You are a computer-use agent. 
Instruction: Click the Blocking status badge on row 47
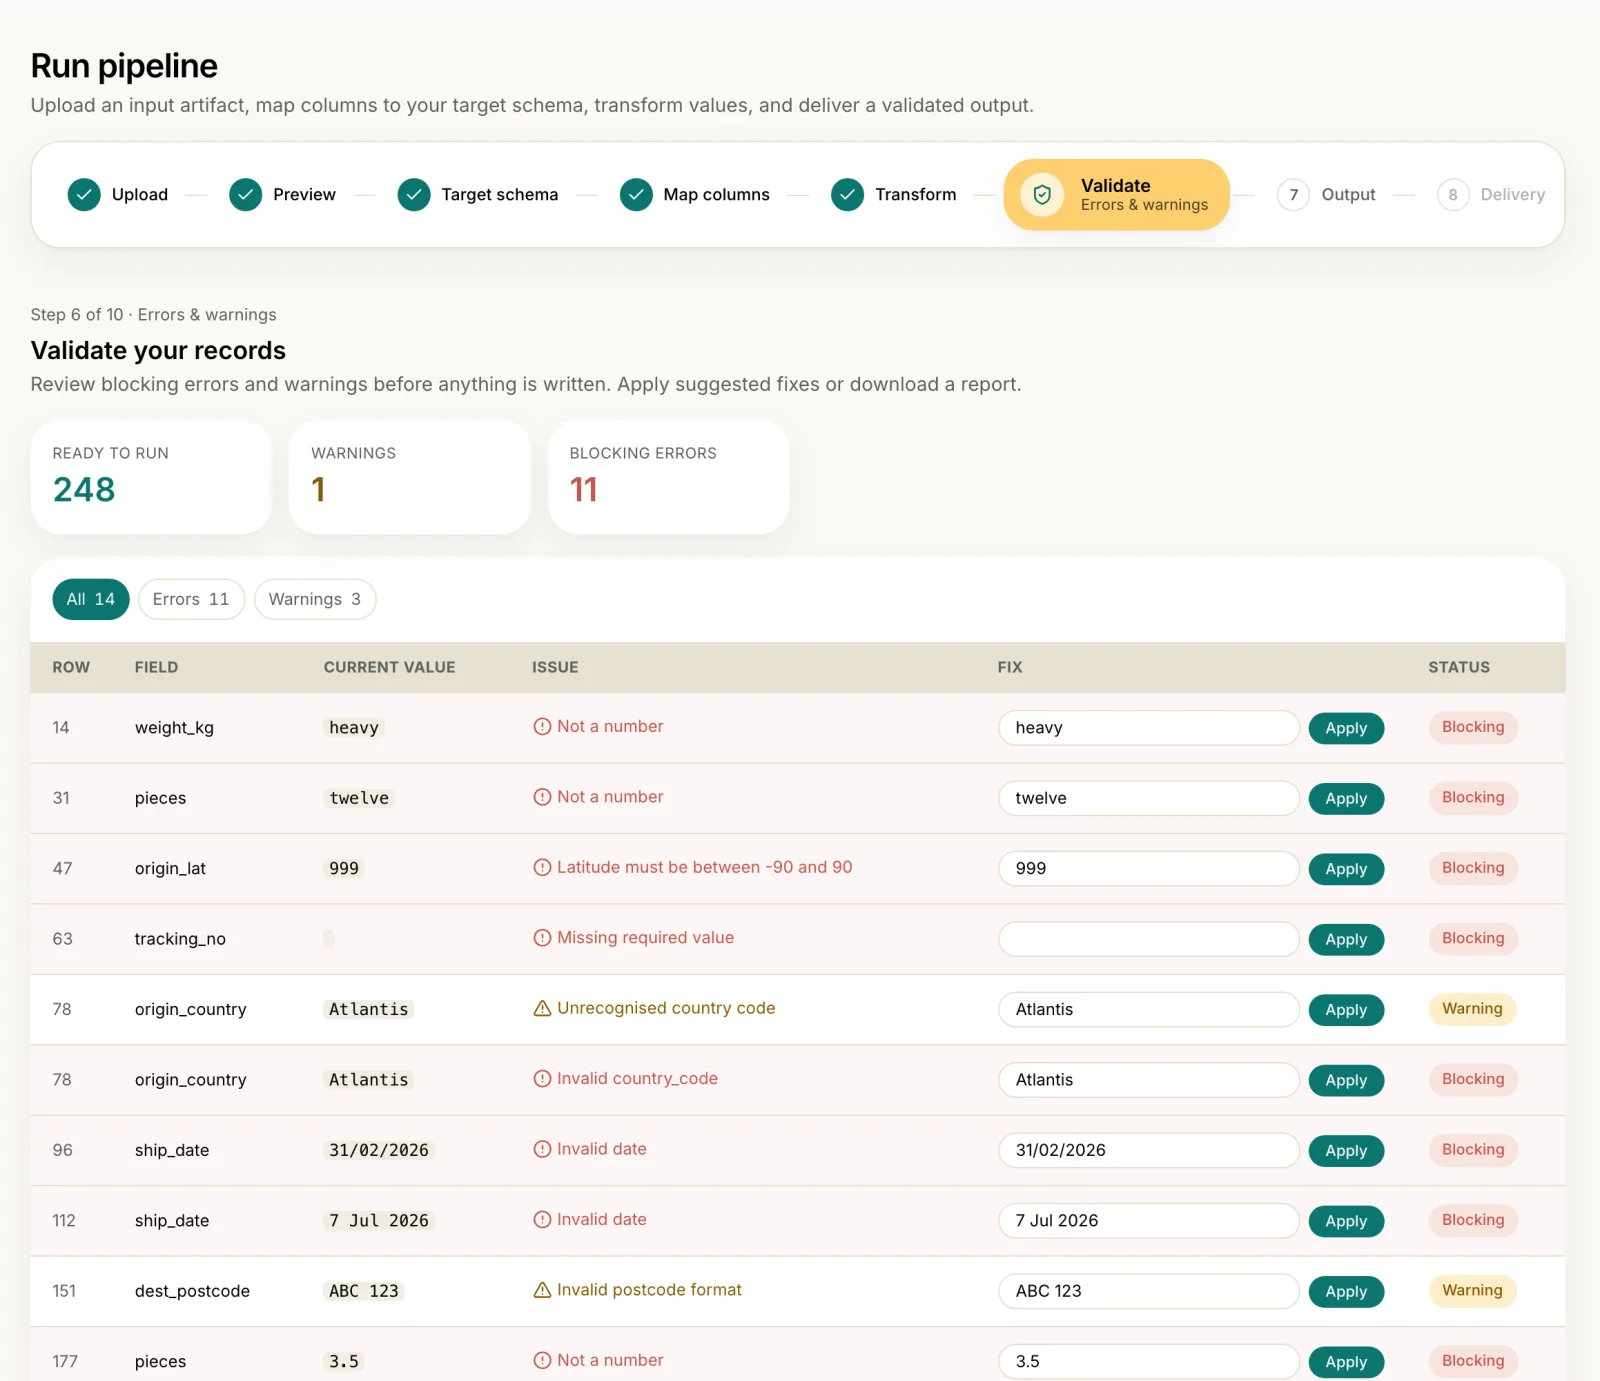[1473, 868]
